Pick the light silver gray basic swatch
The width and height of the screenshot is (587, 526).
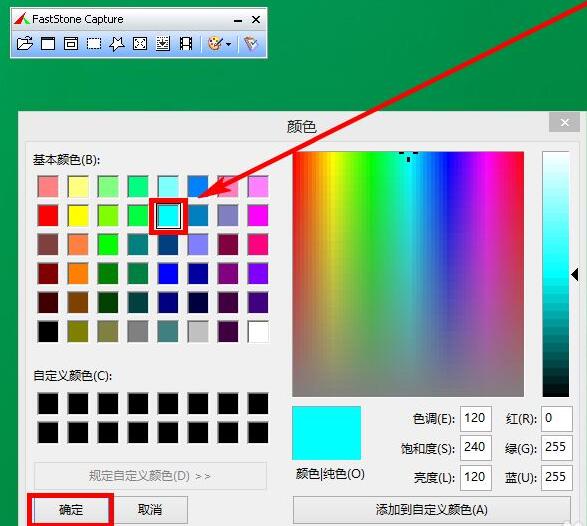(198, 332)
